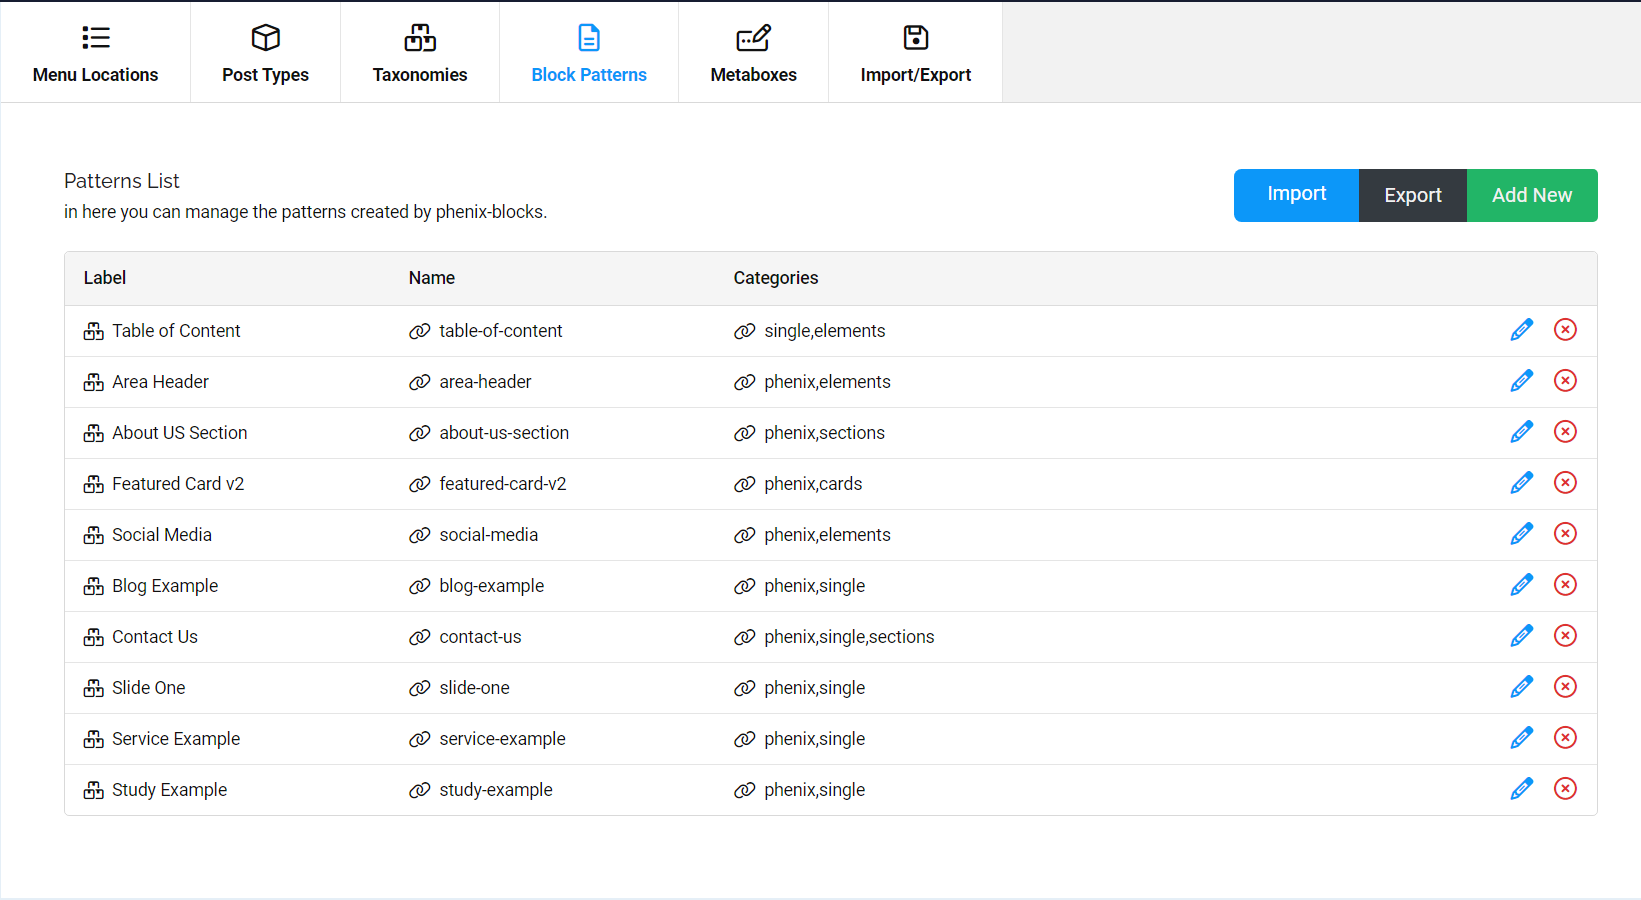Click the 'area-header' name cell
This screenshot has width=1641, height=900.
[x=485, y=382]
